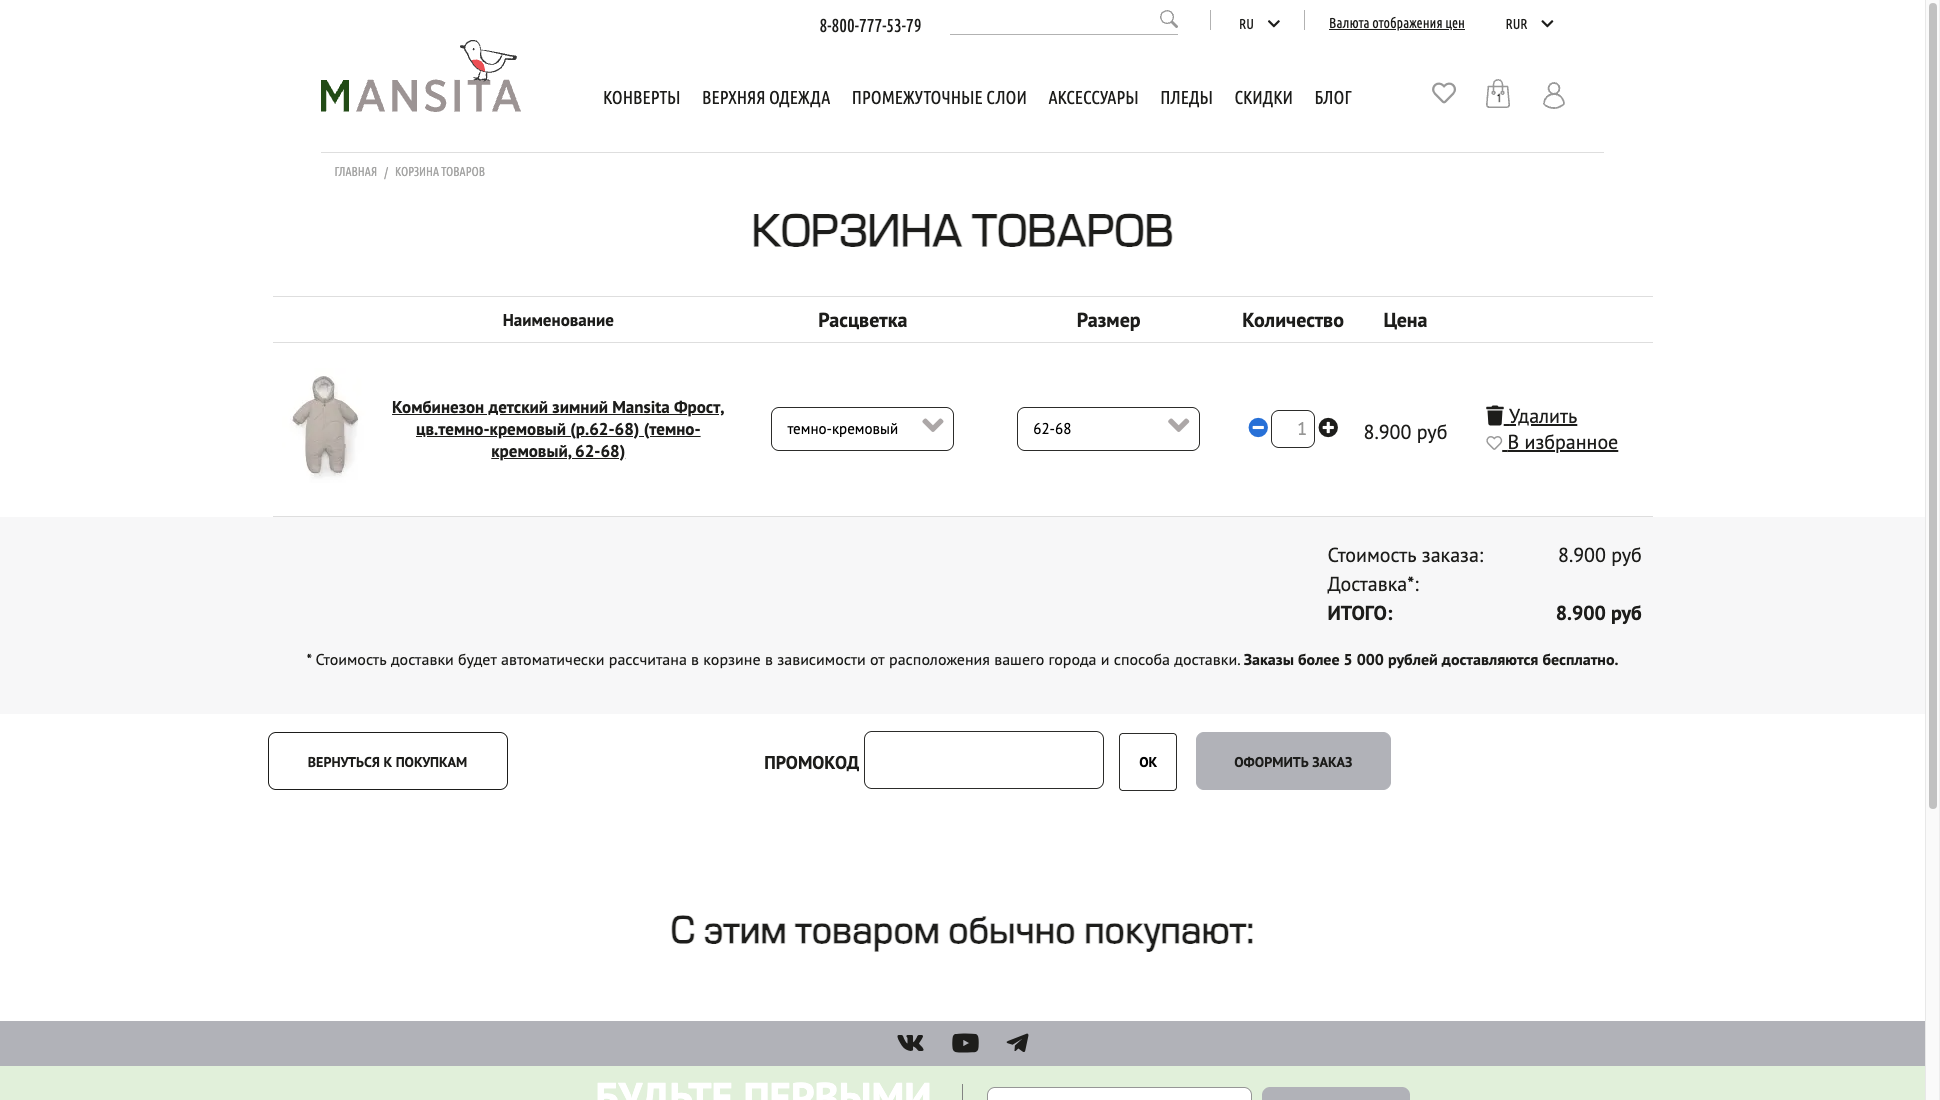The height and width of the screenshot is (1100, 1940).
Task: Expand the темно-кремовый color dropdown
Action: [862, 429]
